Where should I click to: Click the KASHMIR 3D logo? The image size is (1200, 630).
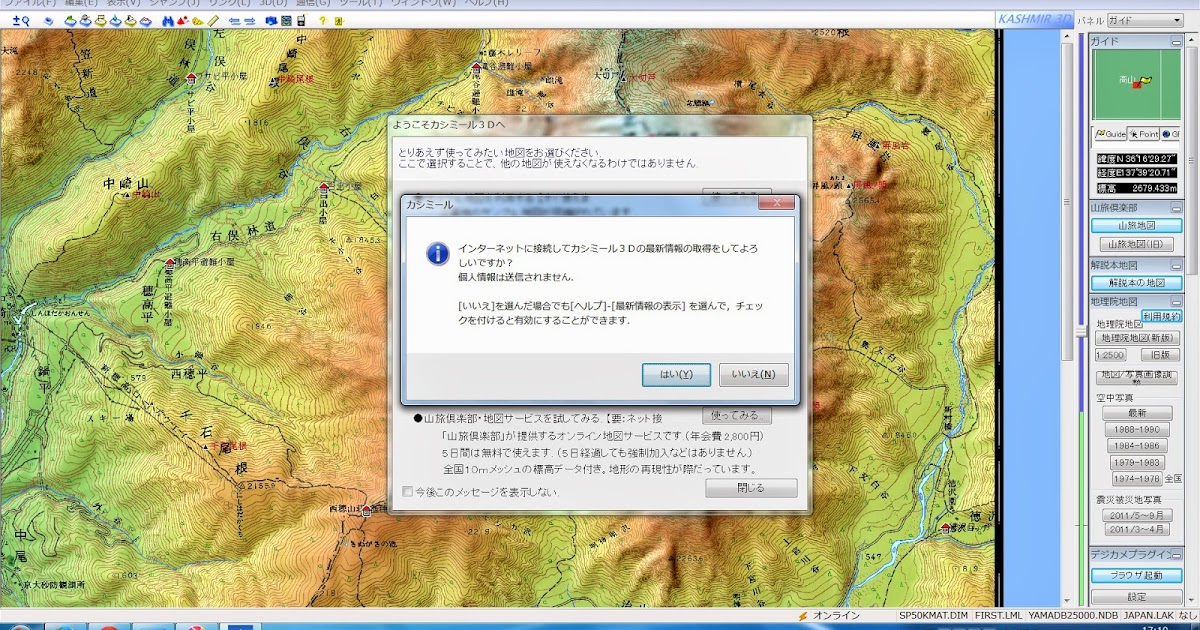(x=1032, y=20)
